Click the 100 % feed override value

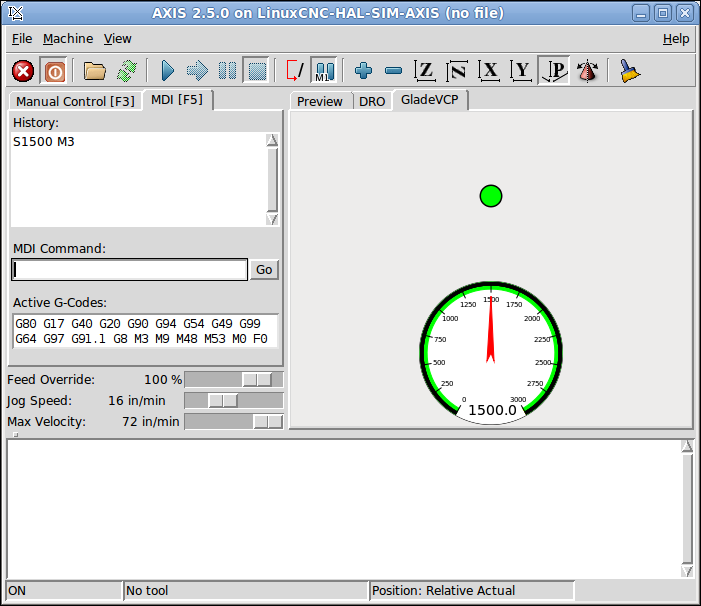tap(163, 379)
